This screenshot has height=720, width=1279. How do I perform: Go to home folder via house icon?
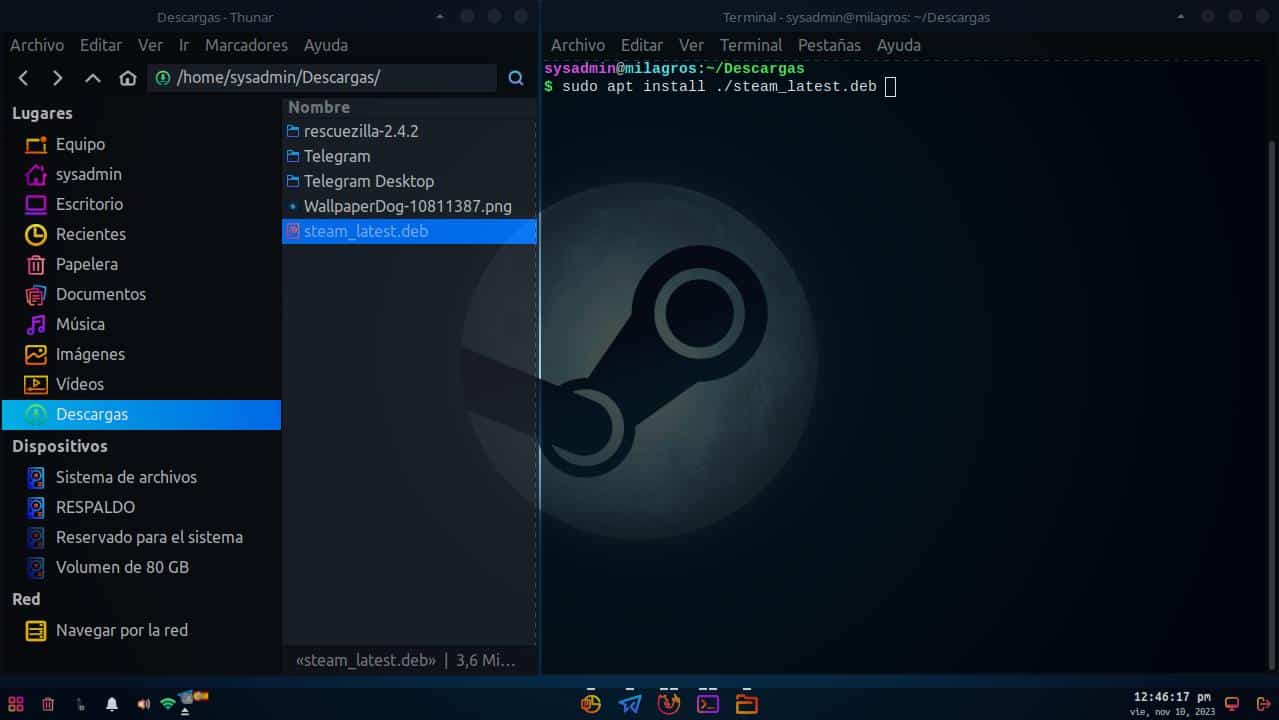point(127,78)
